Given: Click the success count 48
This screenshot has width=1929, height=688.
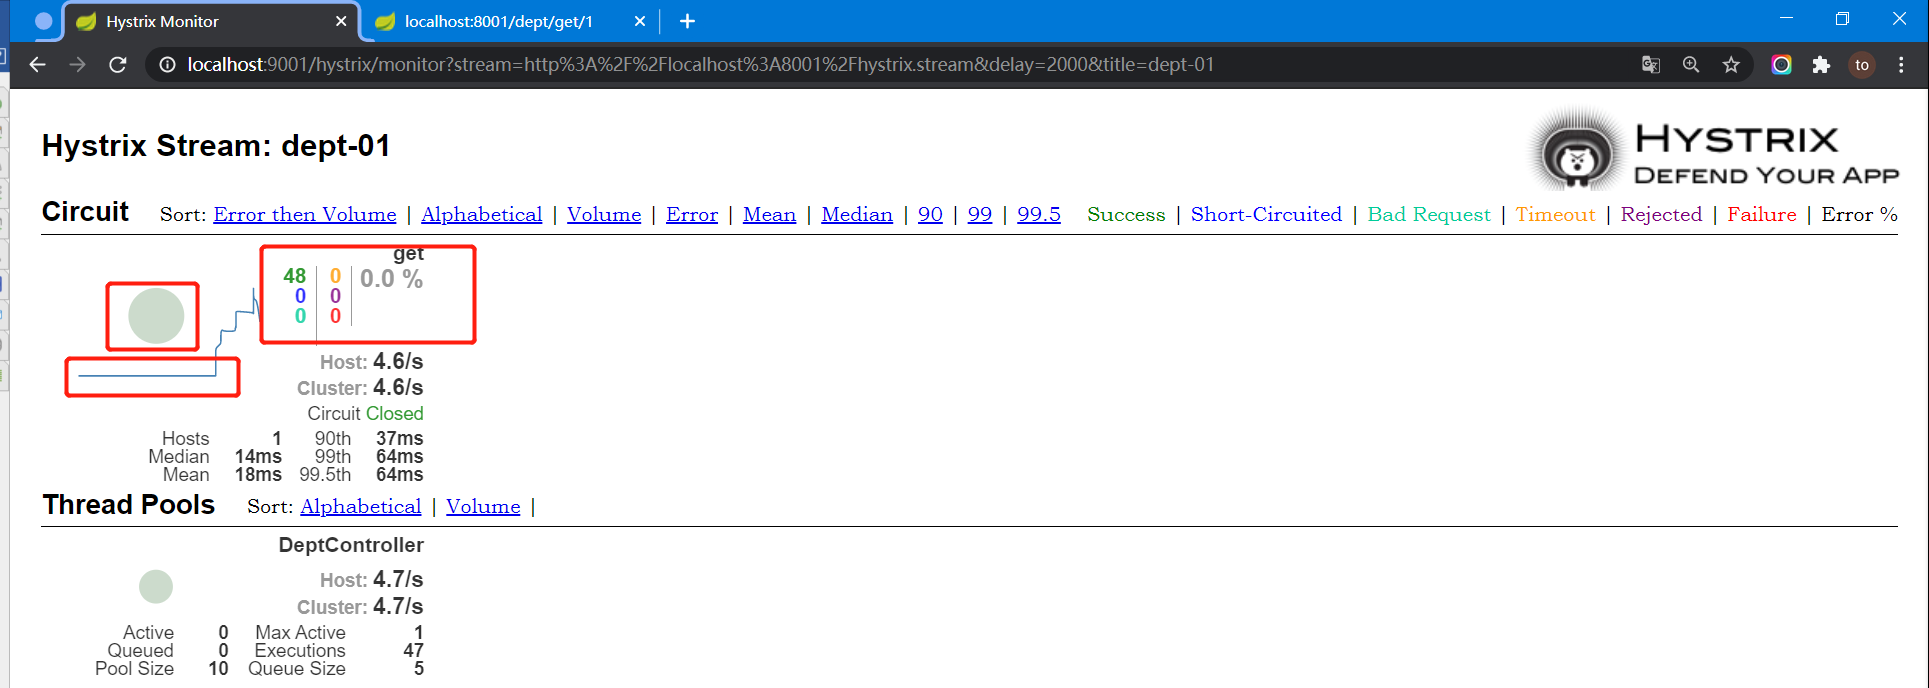Looking at the screenshot, I should click(295, 276).
